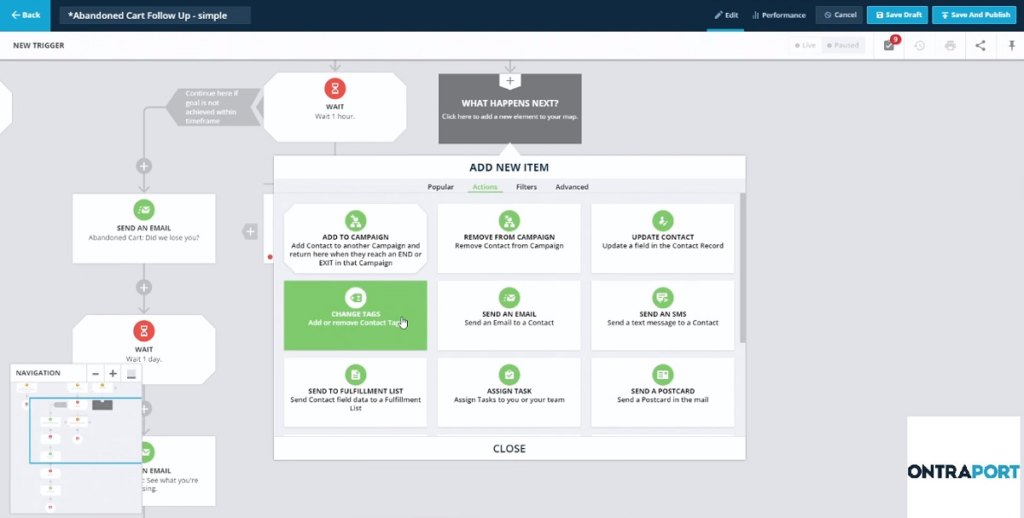Click the campaign name input field

(x=155, y=15)
